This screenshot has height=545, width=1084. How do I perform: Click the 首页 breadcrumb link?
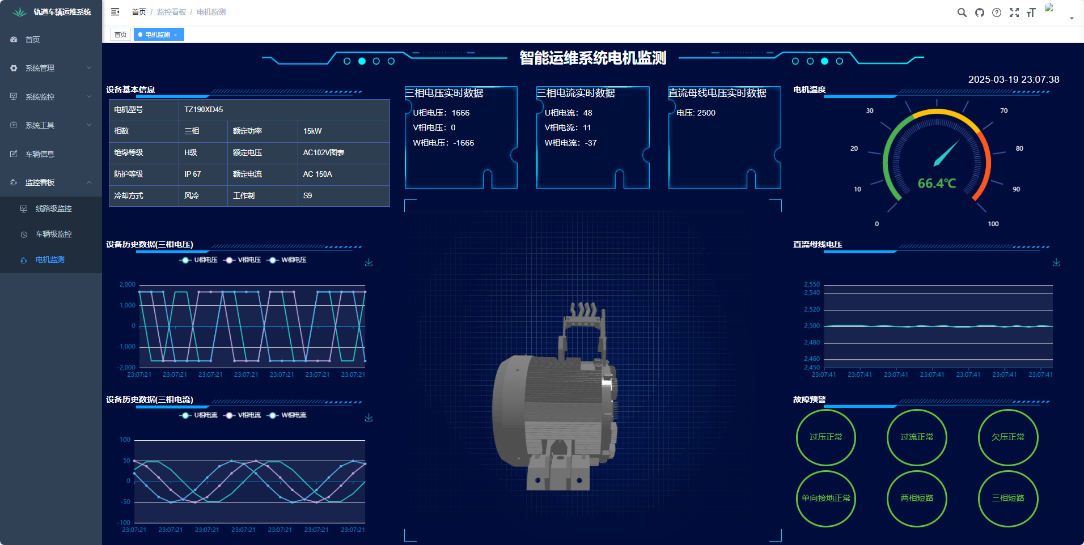click(138, 12)
